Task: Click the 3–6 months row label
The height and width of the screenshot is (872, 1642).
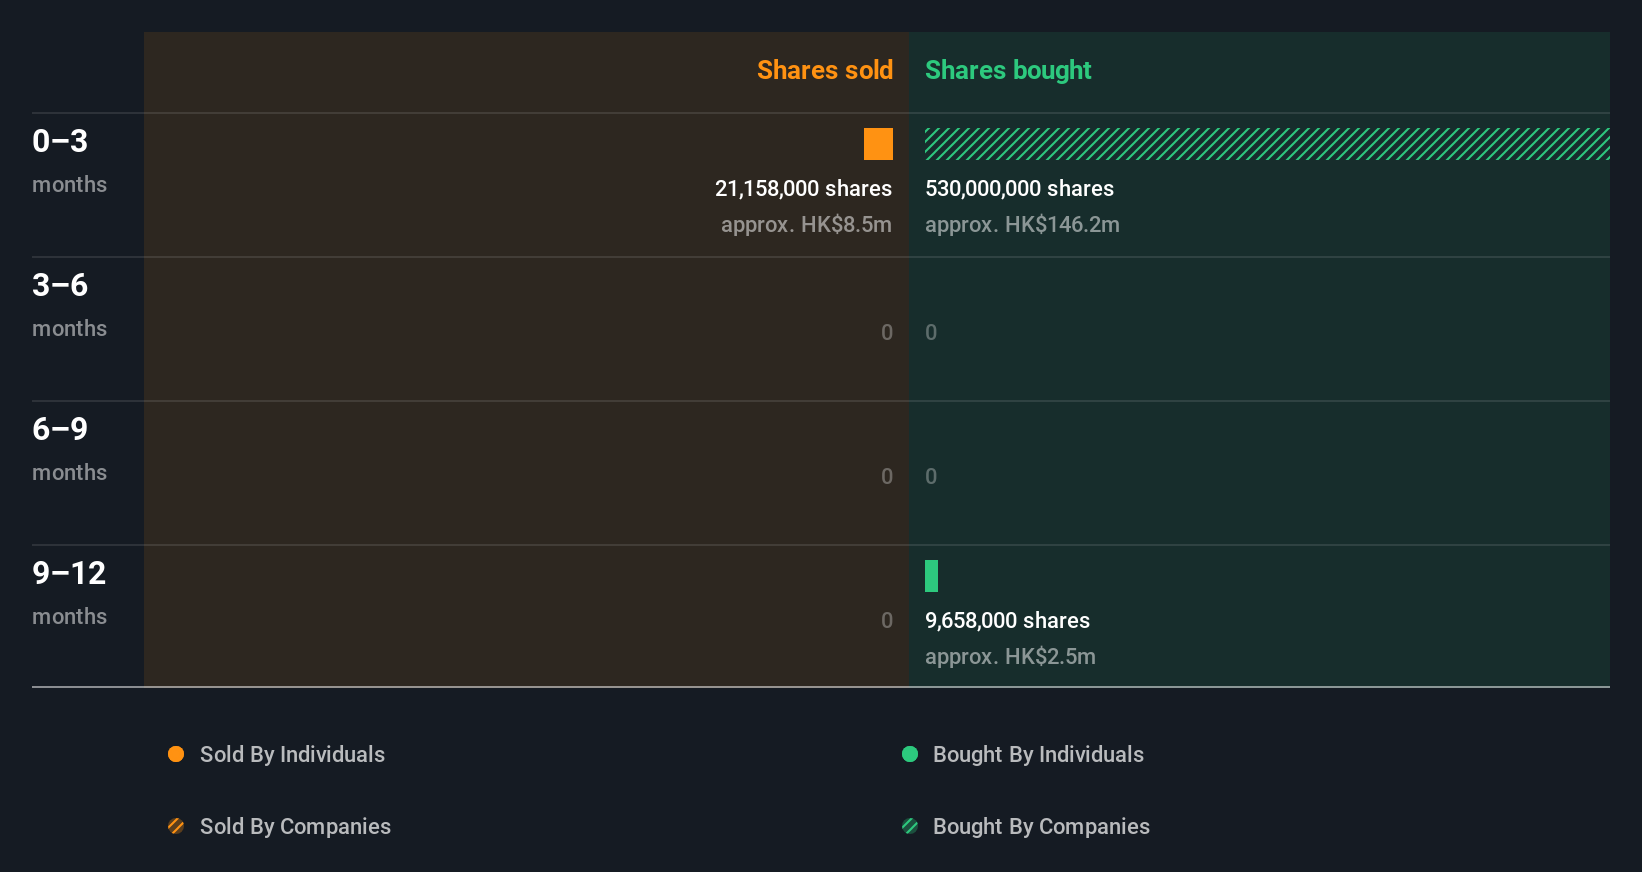Action: click(69, 305)
